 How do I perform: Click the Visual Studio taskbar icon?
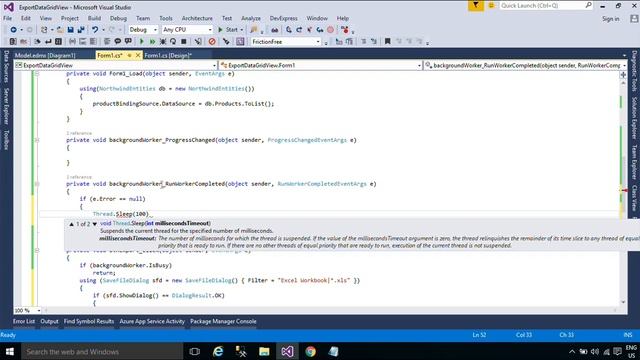[287, 351]
